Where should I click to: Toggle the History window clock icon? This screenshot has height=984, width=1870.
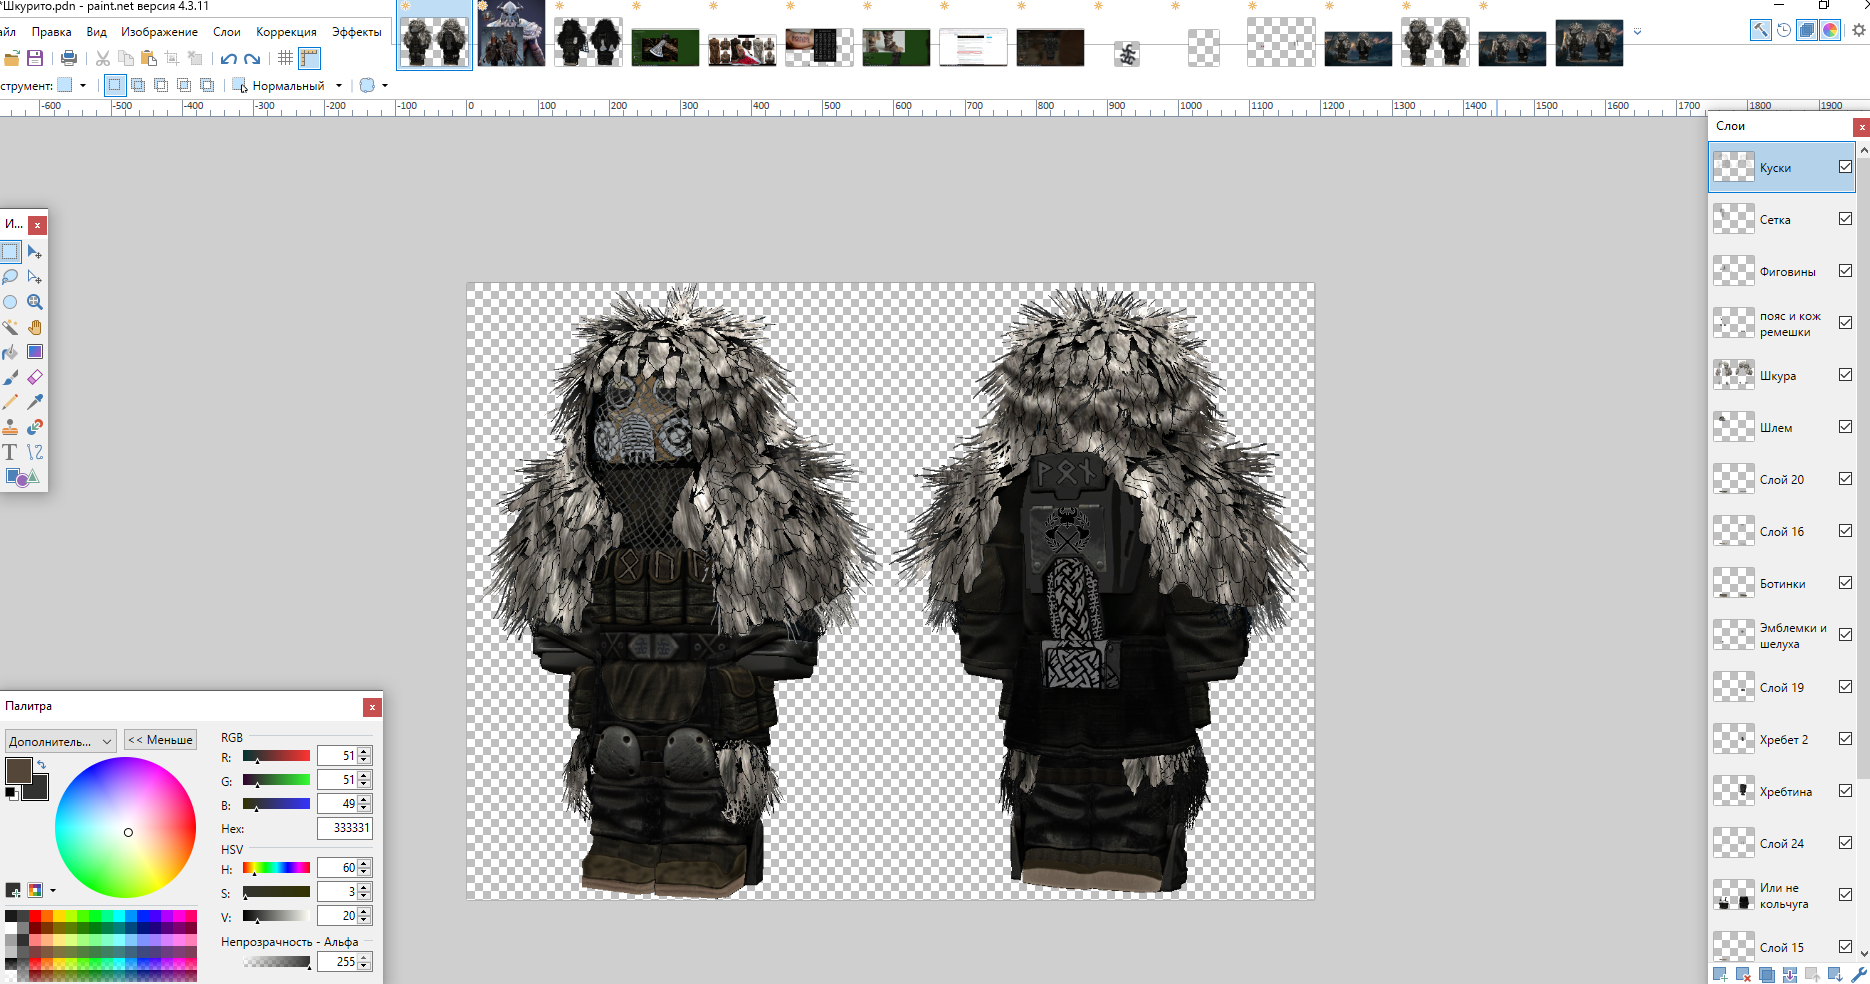[x=1783, y=30]
